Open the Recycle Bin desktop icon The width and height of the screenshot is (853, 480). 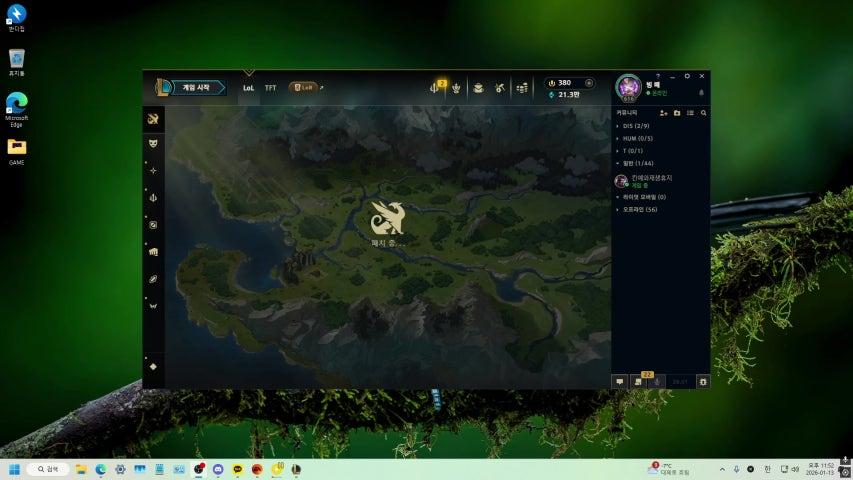click(16, 63)
